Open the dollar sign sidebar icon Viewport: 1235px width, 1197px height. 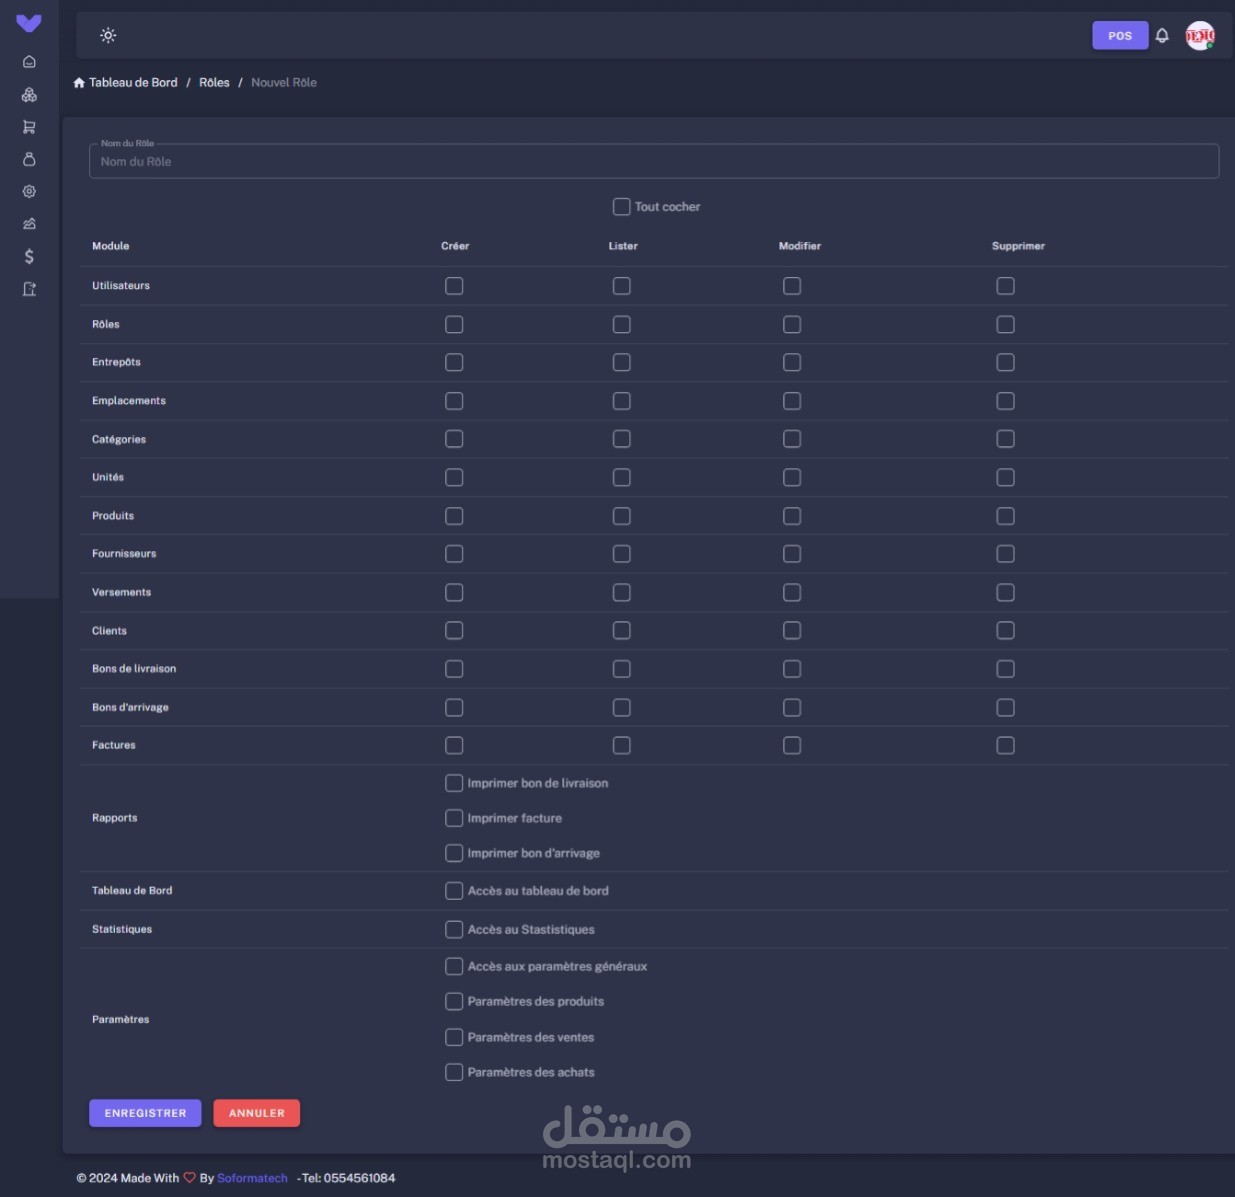pyautogui.click(x=29, y=257)
